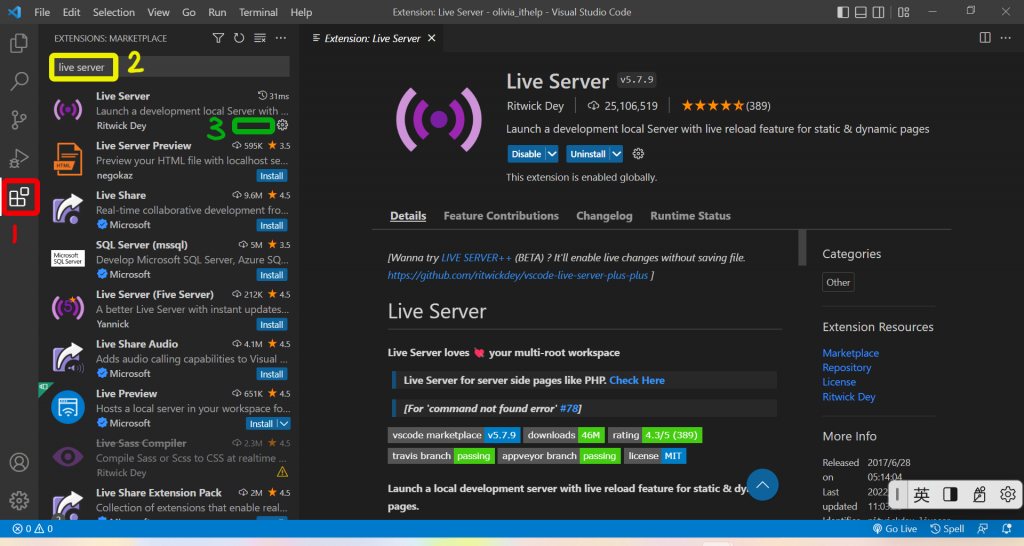
Task: Install Live Server (Five Server) extension
Action: pyautogui.click(x=272, y=325)
